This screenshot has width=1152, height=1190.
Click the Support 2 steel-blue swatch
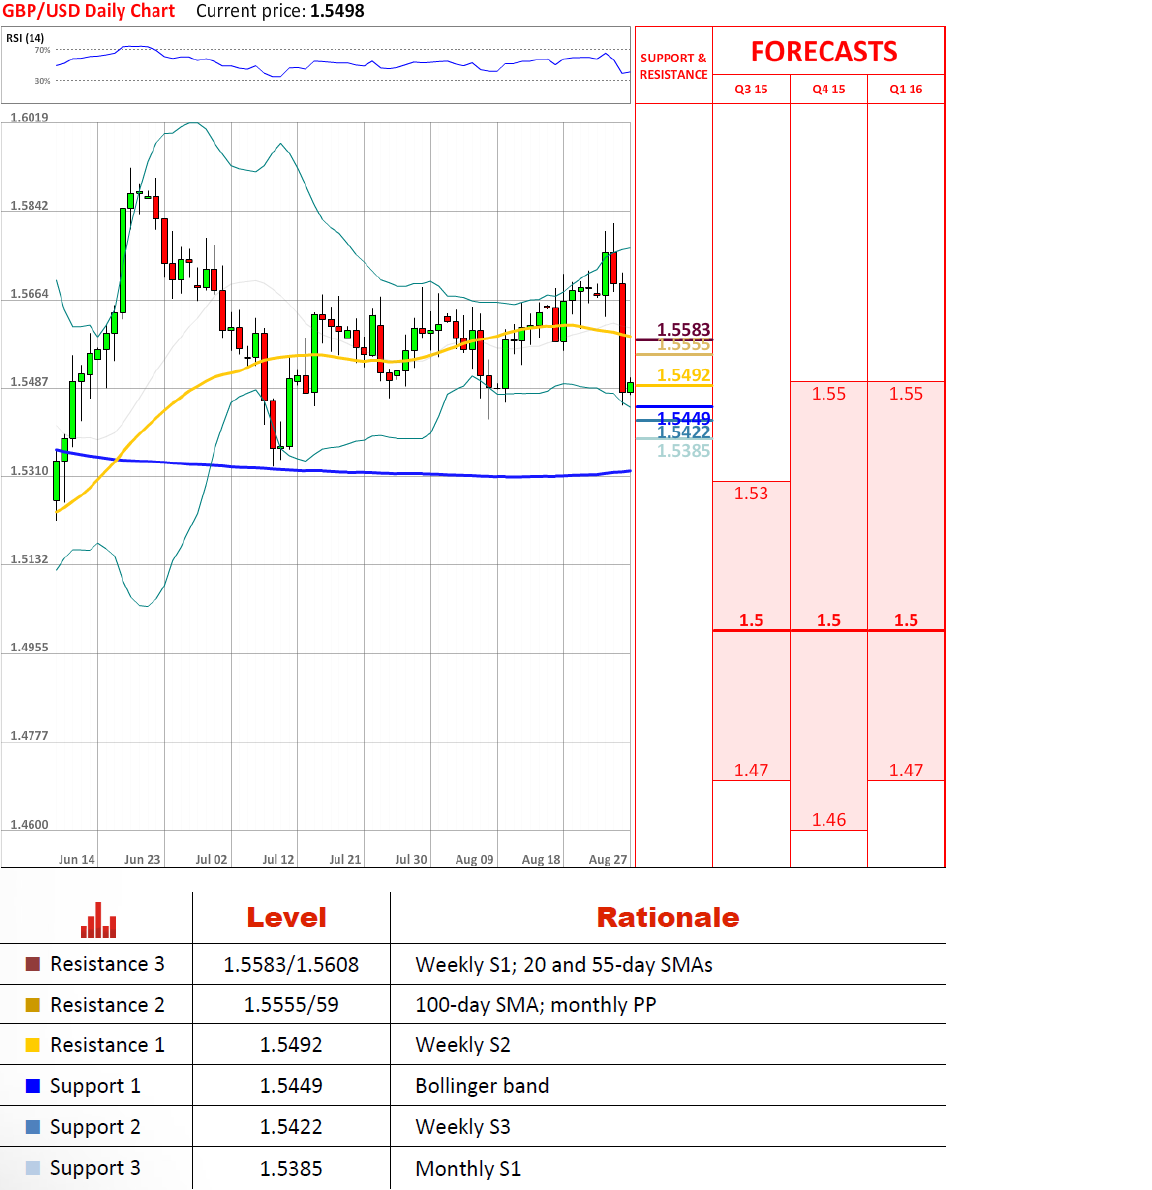33,1127
